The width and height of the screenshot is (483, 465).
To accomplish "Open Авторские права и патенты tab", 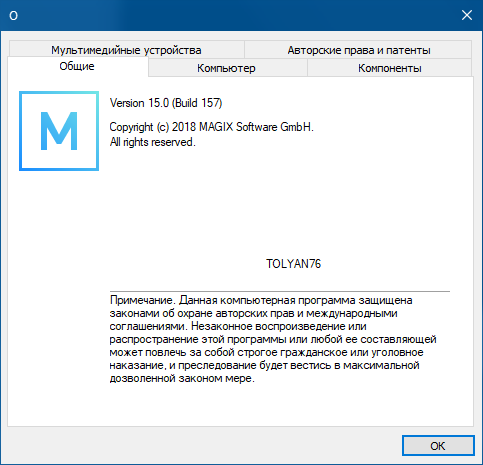I will click(x=359, y=50).
